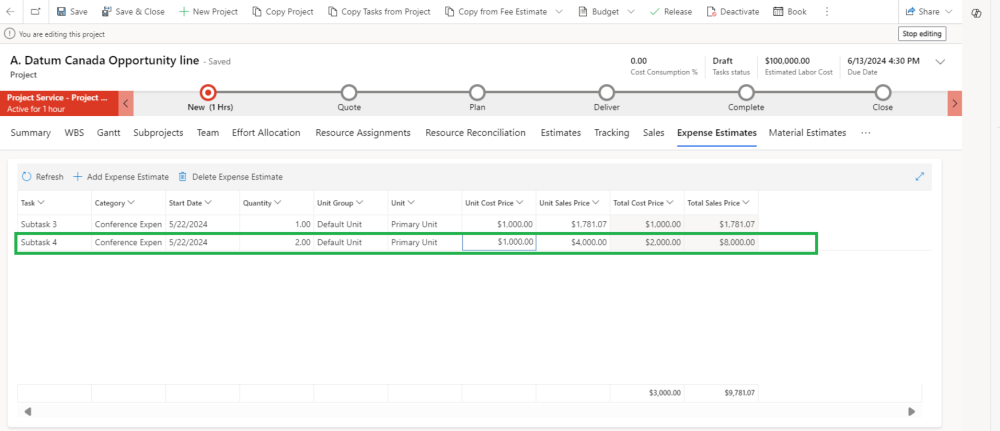Click the Book command icon
The image size is (1000, 431).
tap(779, 12)
